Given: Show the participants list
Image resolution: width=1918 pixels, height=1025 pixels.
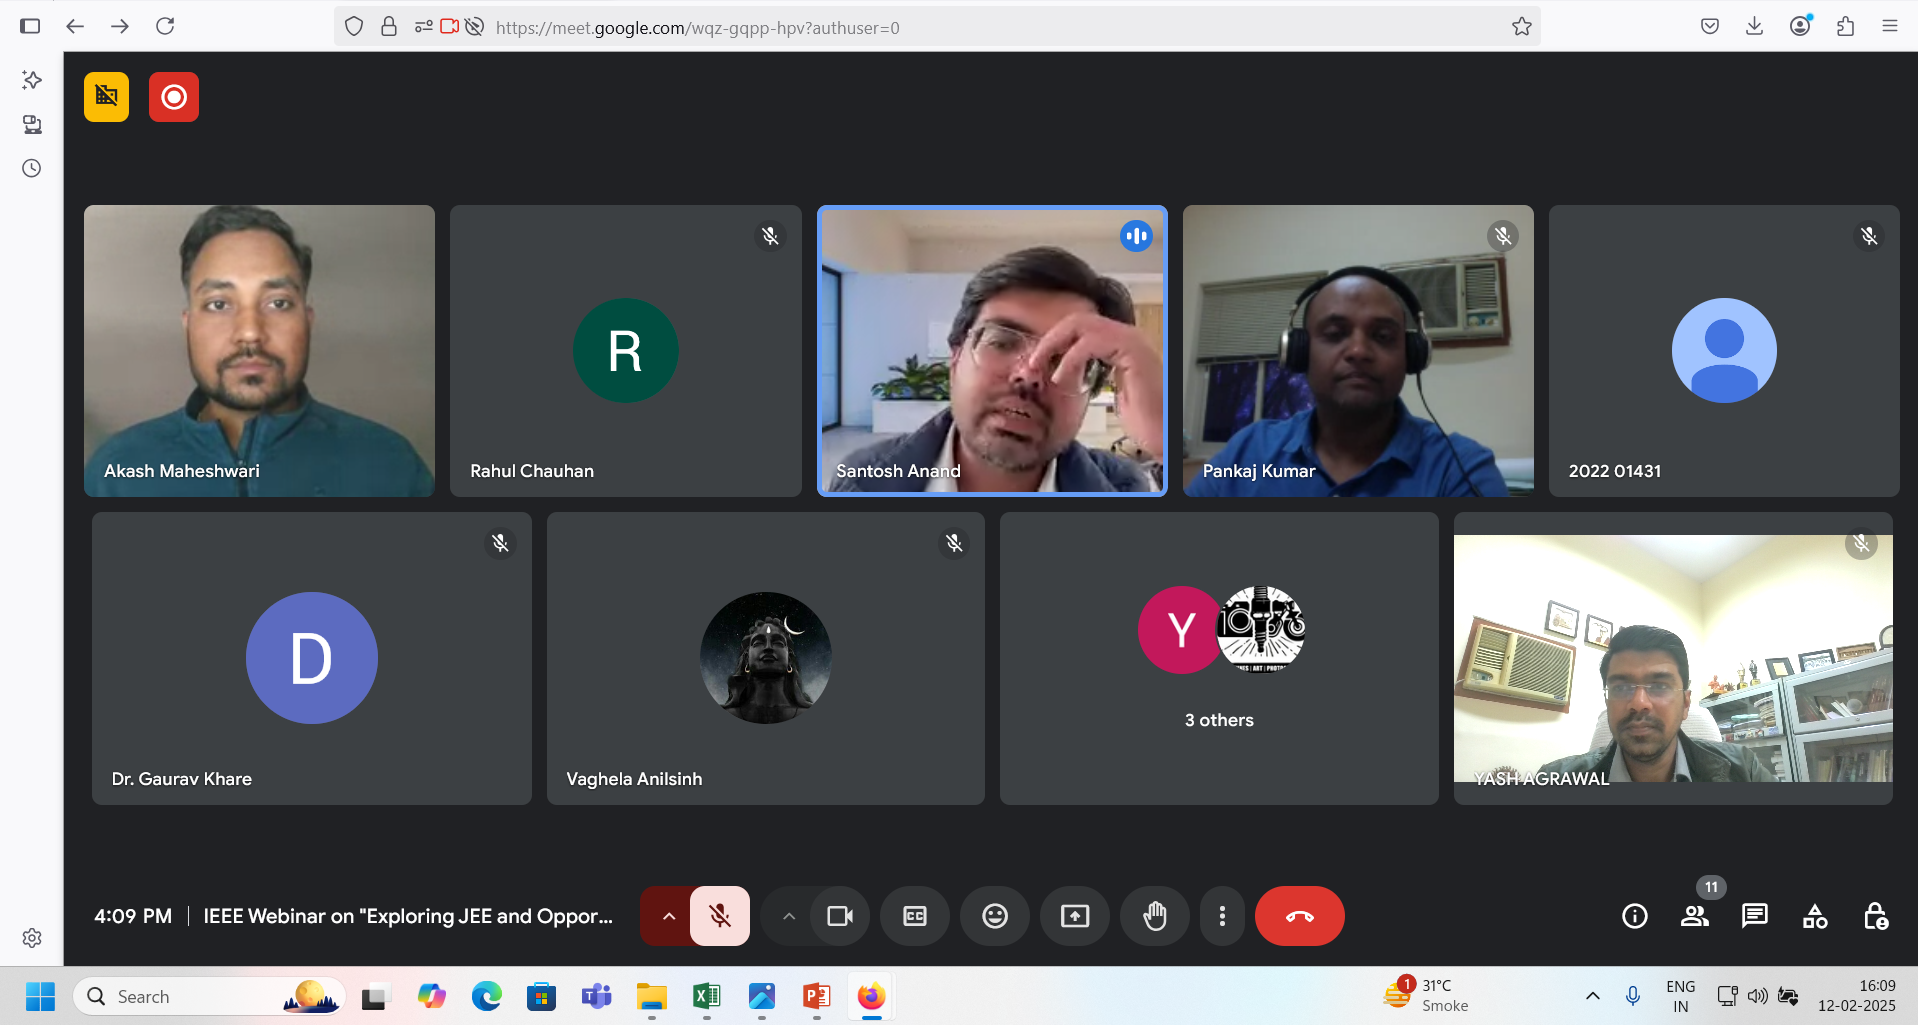Looking at the screenshot, I should pos(1694,916).
